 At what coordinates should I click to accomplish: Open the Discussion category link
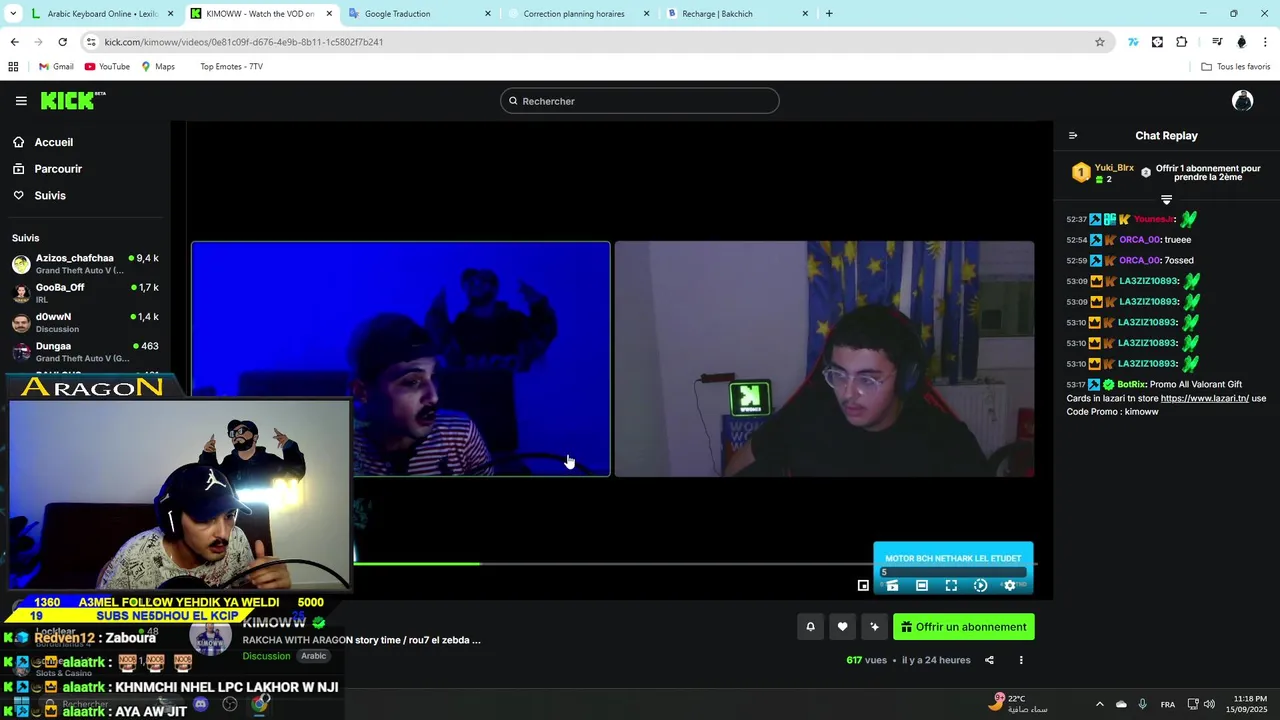266,656
